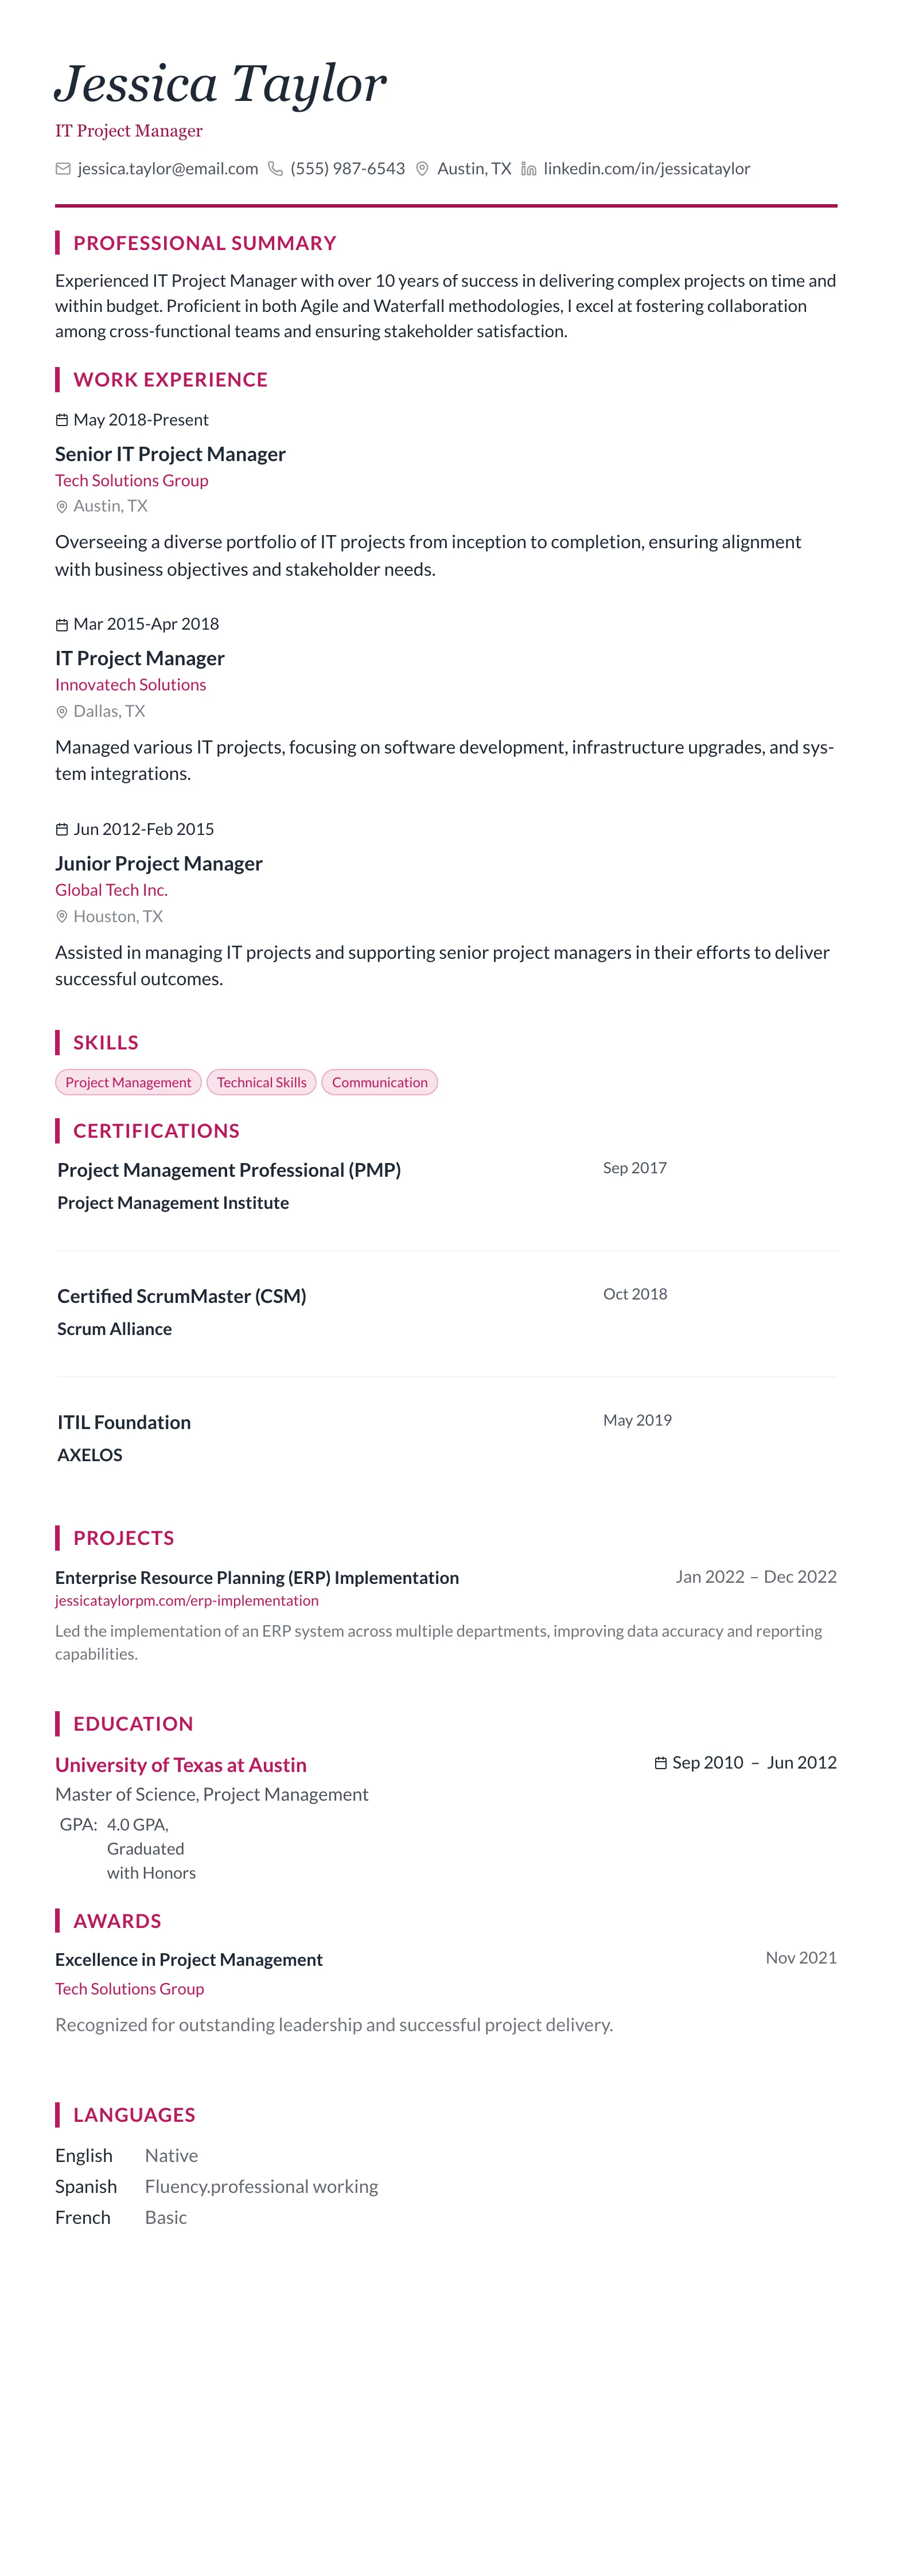This screenshot has width=911, height=2576.
Task: Click the location pin icon beside Houston, TX
Action: pos(62,917)
